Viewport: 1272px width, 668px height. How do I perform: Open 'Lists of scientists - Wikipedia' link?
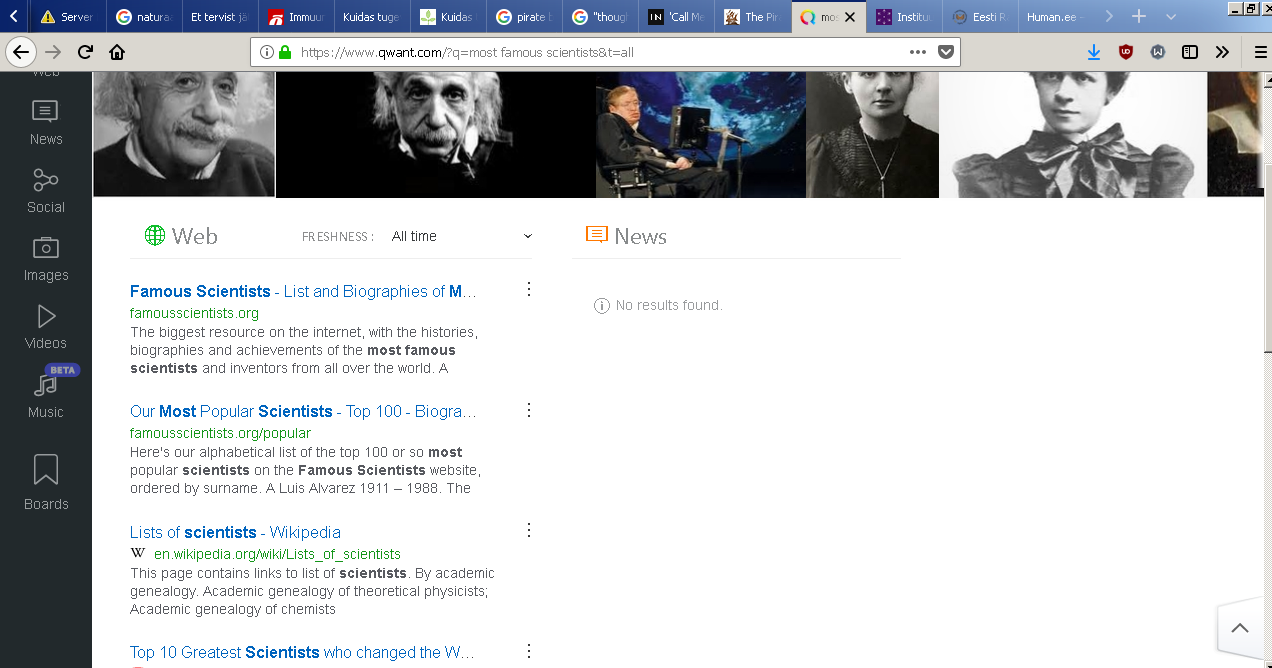click(x=235, y=532)
